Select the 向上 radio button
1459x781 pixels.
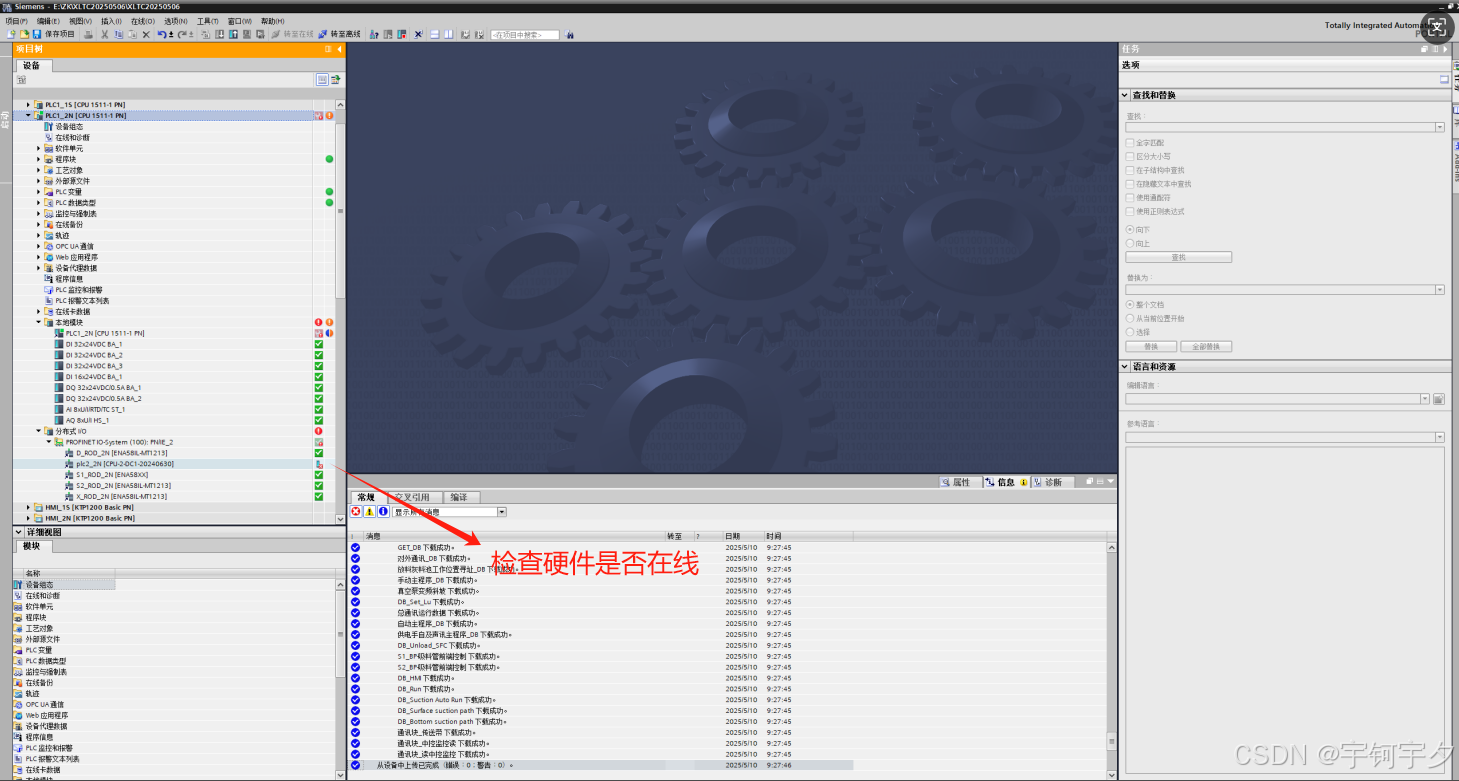(x=1130, y=243)
